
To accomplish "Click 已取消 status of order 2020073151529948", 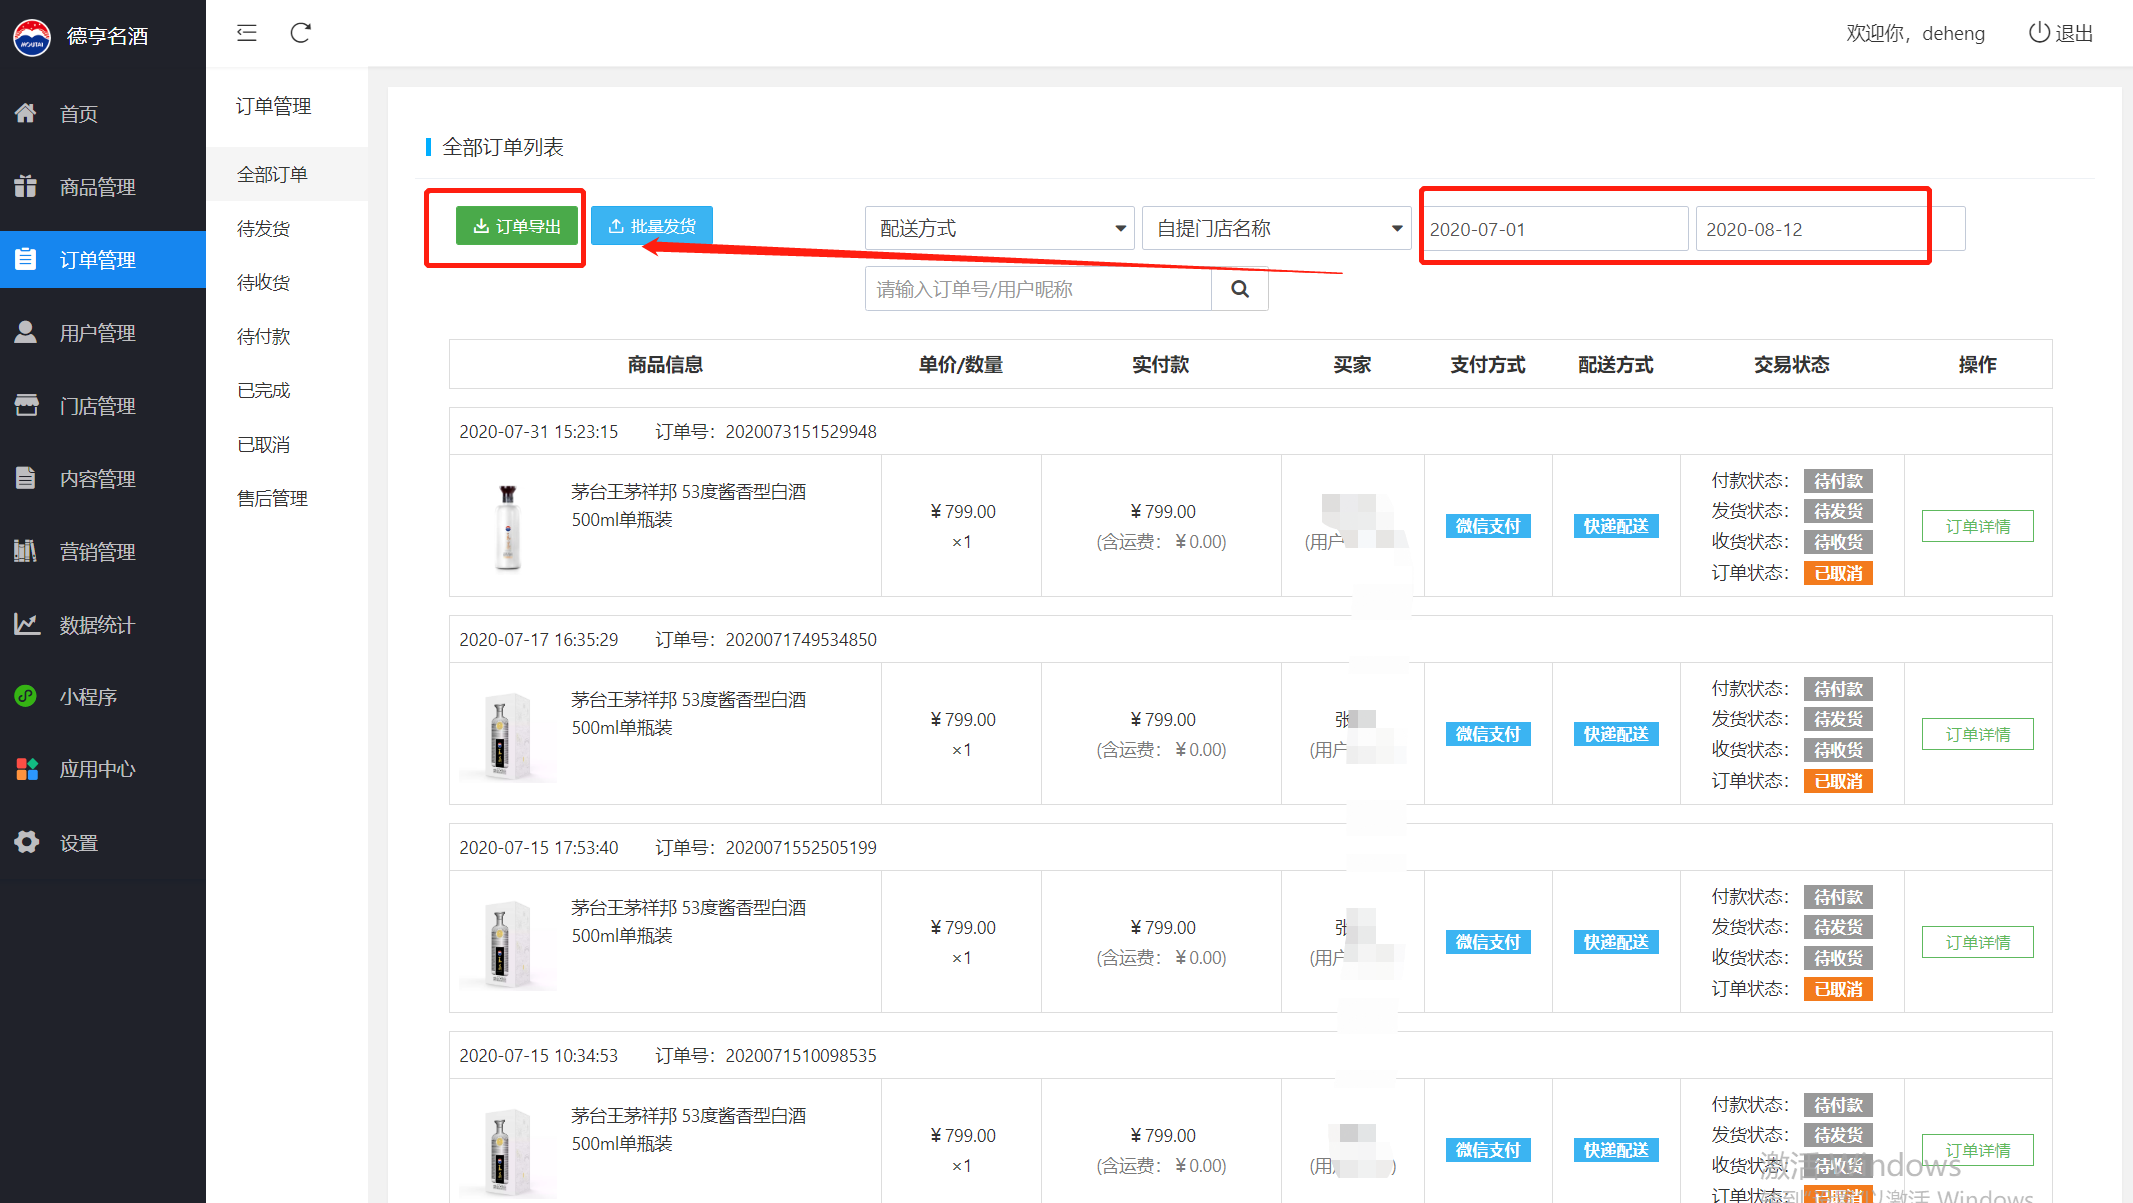I will 1838,573.
